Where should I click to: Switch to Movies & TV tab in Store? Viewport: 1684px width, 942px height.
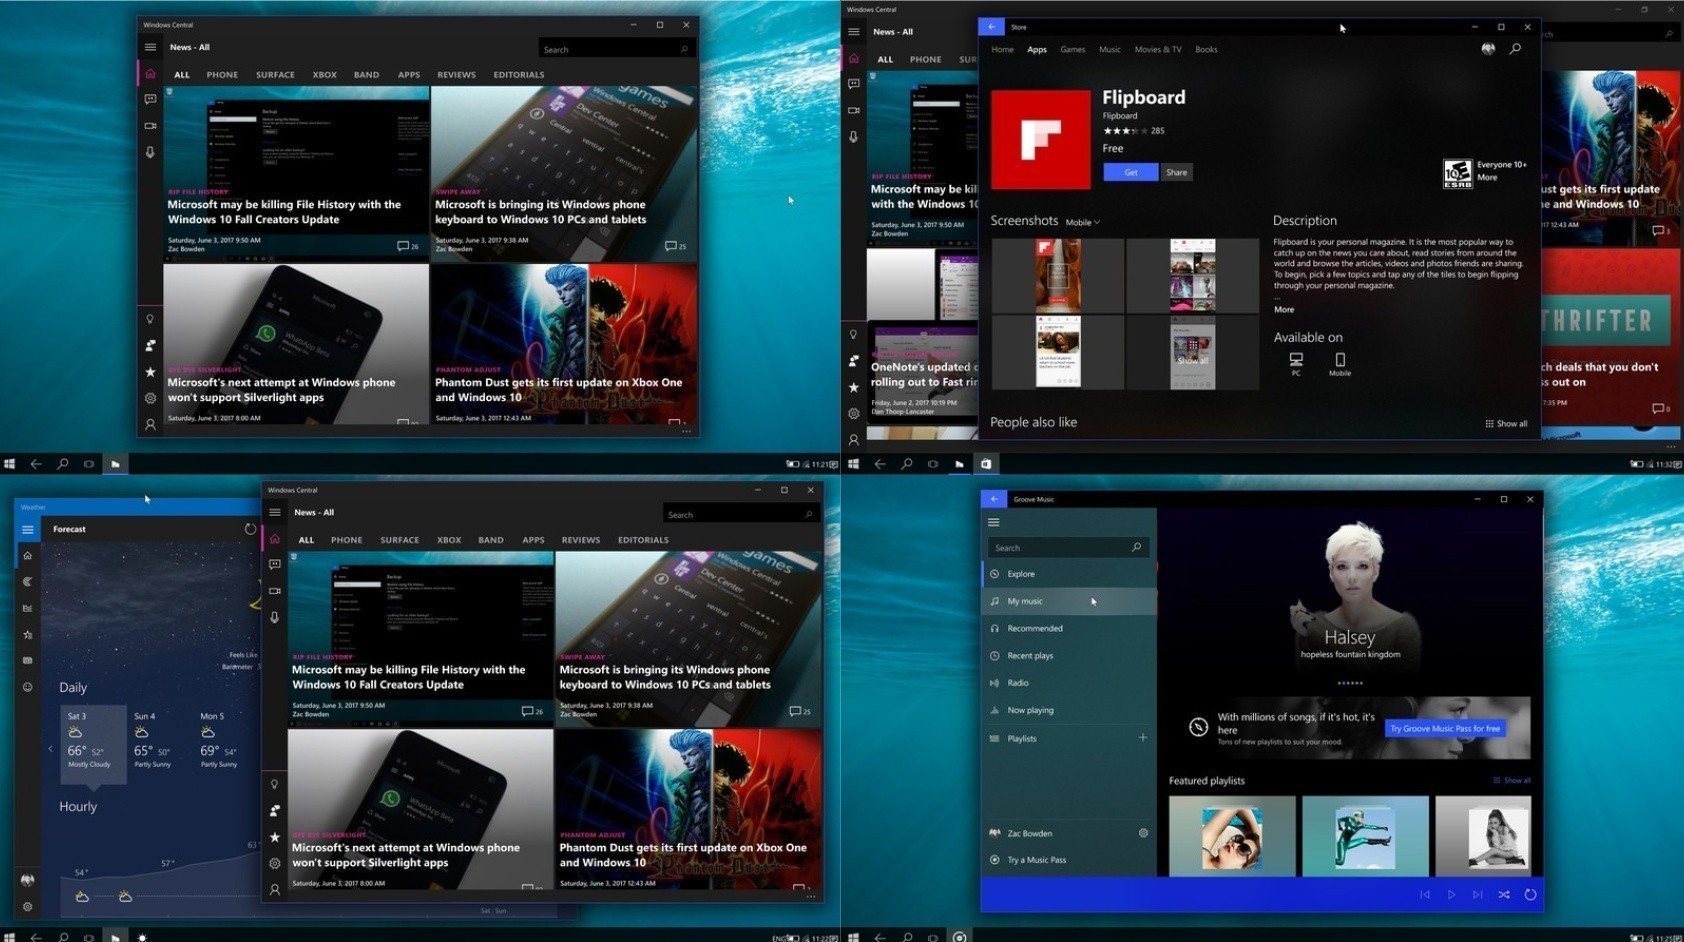pos(1157,49)
